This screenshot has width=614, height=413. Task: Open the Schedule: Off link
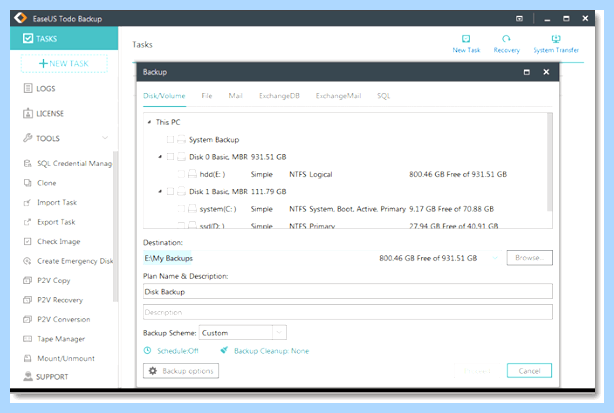(x=178, y=351)
